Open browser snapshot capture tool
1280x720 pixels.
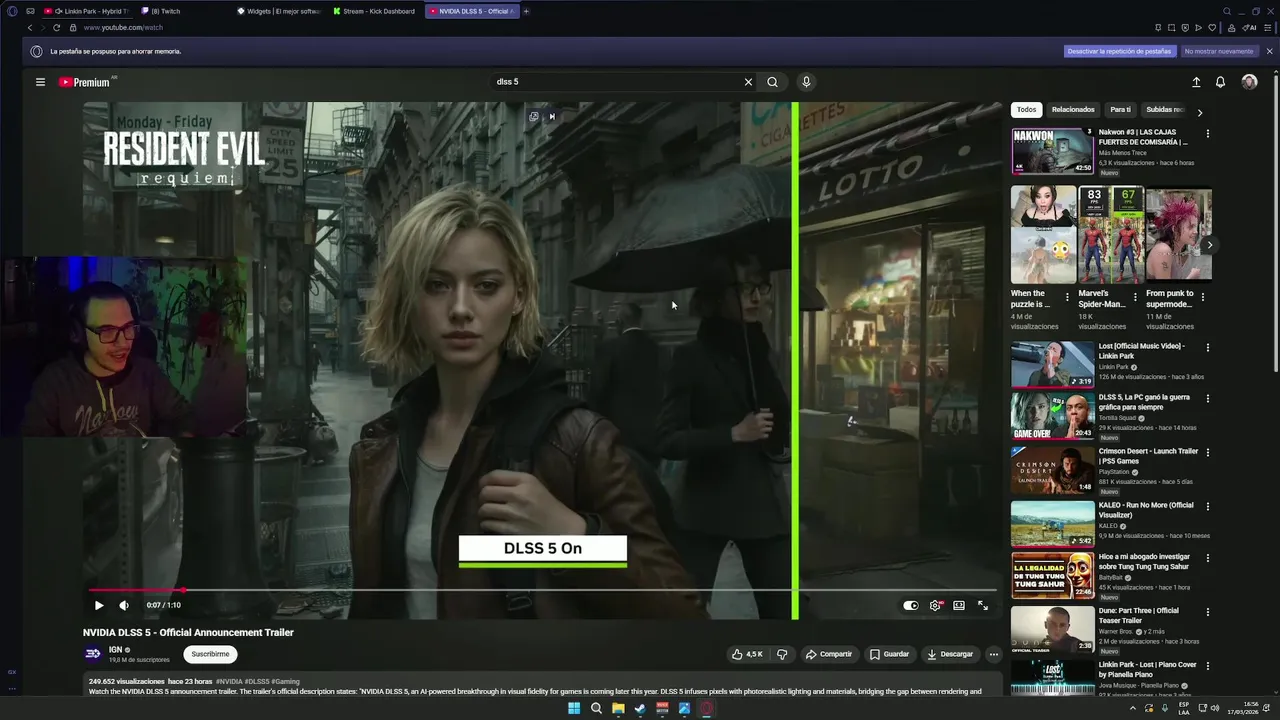(x=1171, y=27)
